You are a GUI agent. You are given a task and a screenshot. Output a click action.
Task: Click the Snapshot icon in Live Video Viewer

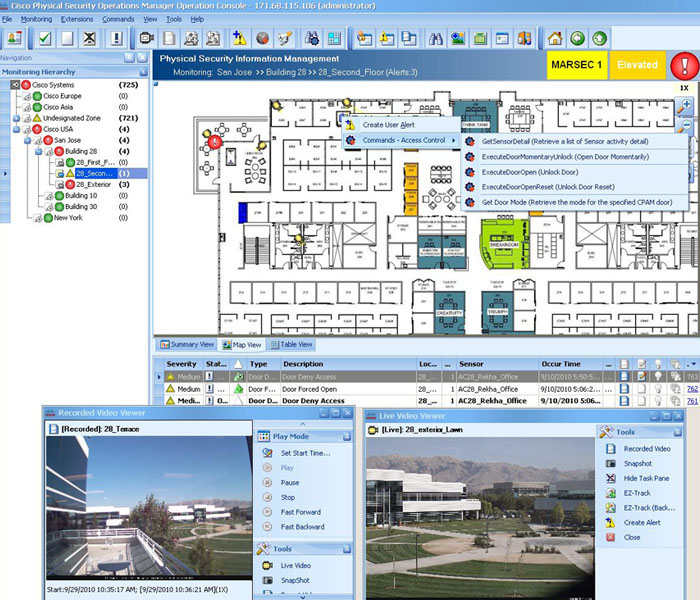point(610,463)
